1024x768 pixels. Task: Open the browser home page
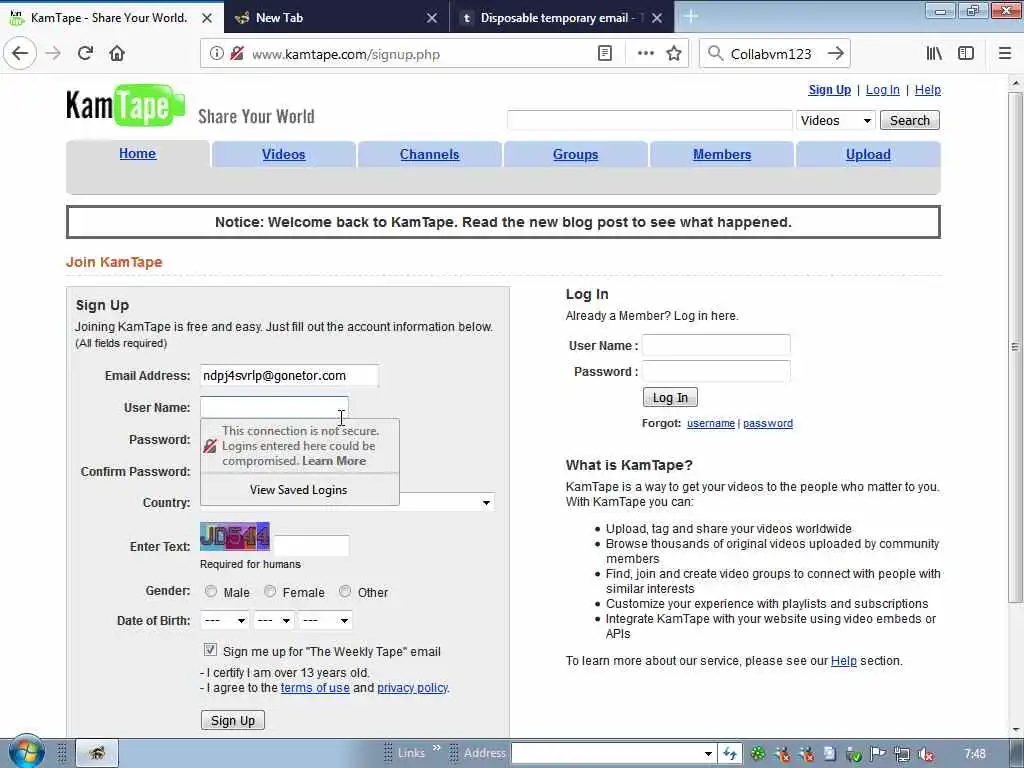(117, 53)
